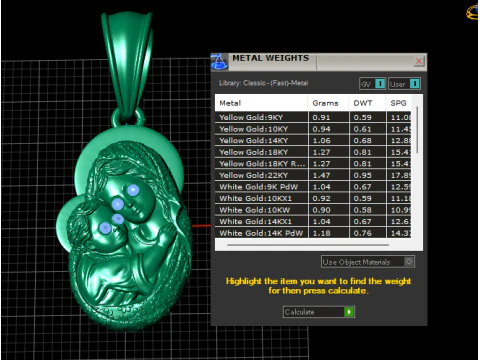
Task: Click the green arrow on Calculate
Action: click(349, 312)
